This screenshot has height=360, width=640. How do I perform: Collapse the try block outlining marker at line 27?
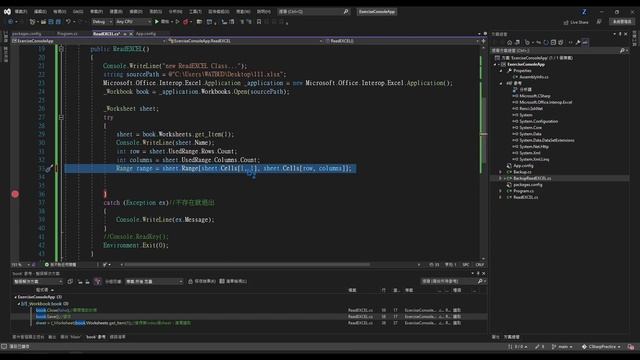click(61, 117)
